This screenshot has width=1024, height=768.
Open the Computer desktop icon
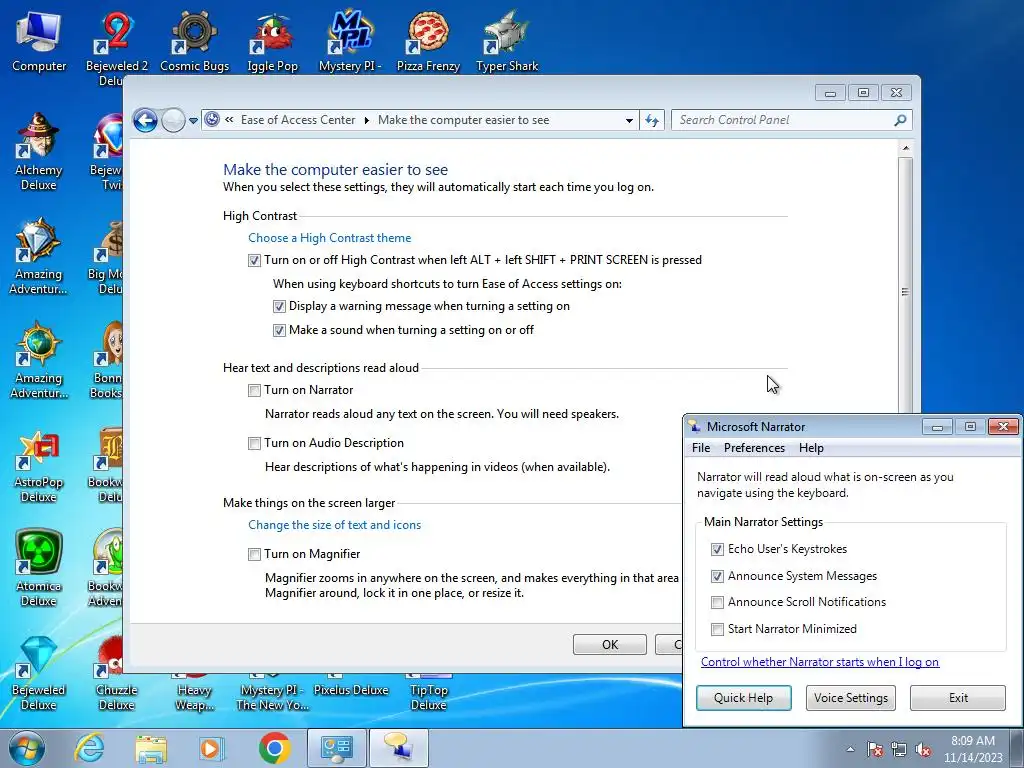[x=39, y=42]
